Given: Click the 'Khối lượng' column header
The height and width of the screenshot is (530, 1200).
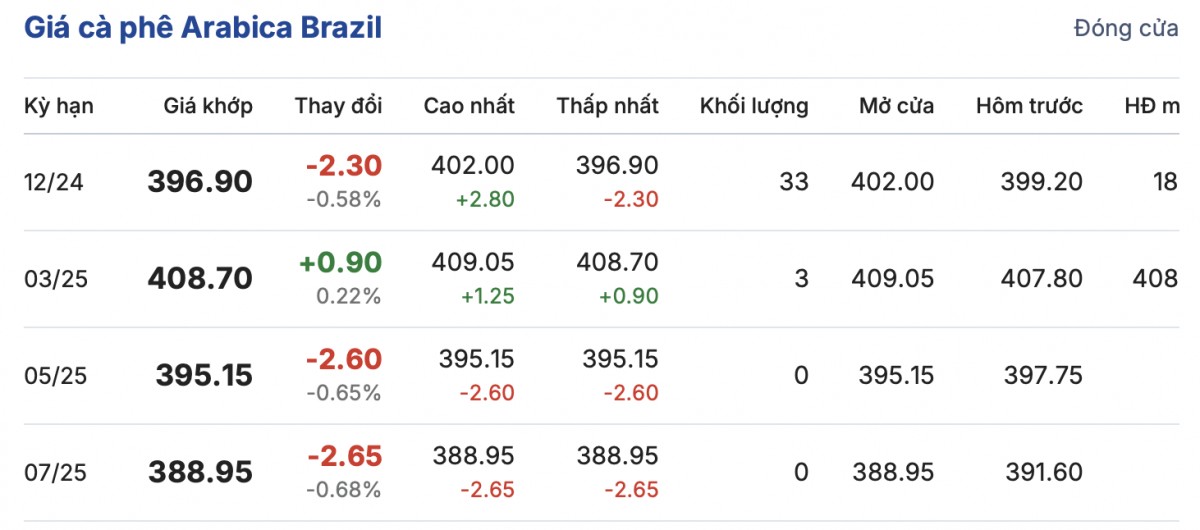Looking at the screenshot, I should (754, 106).
